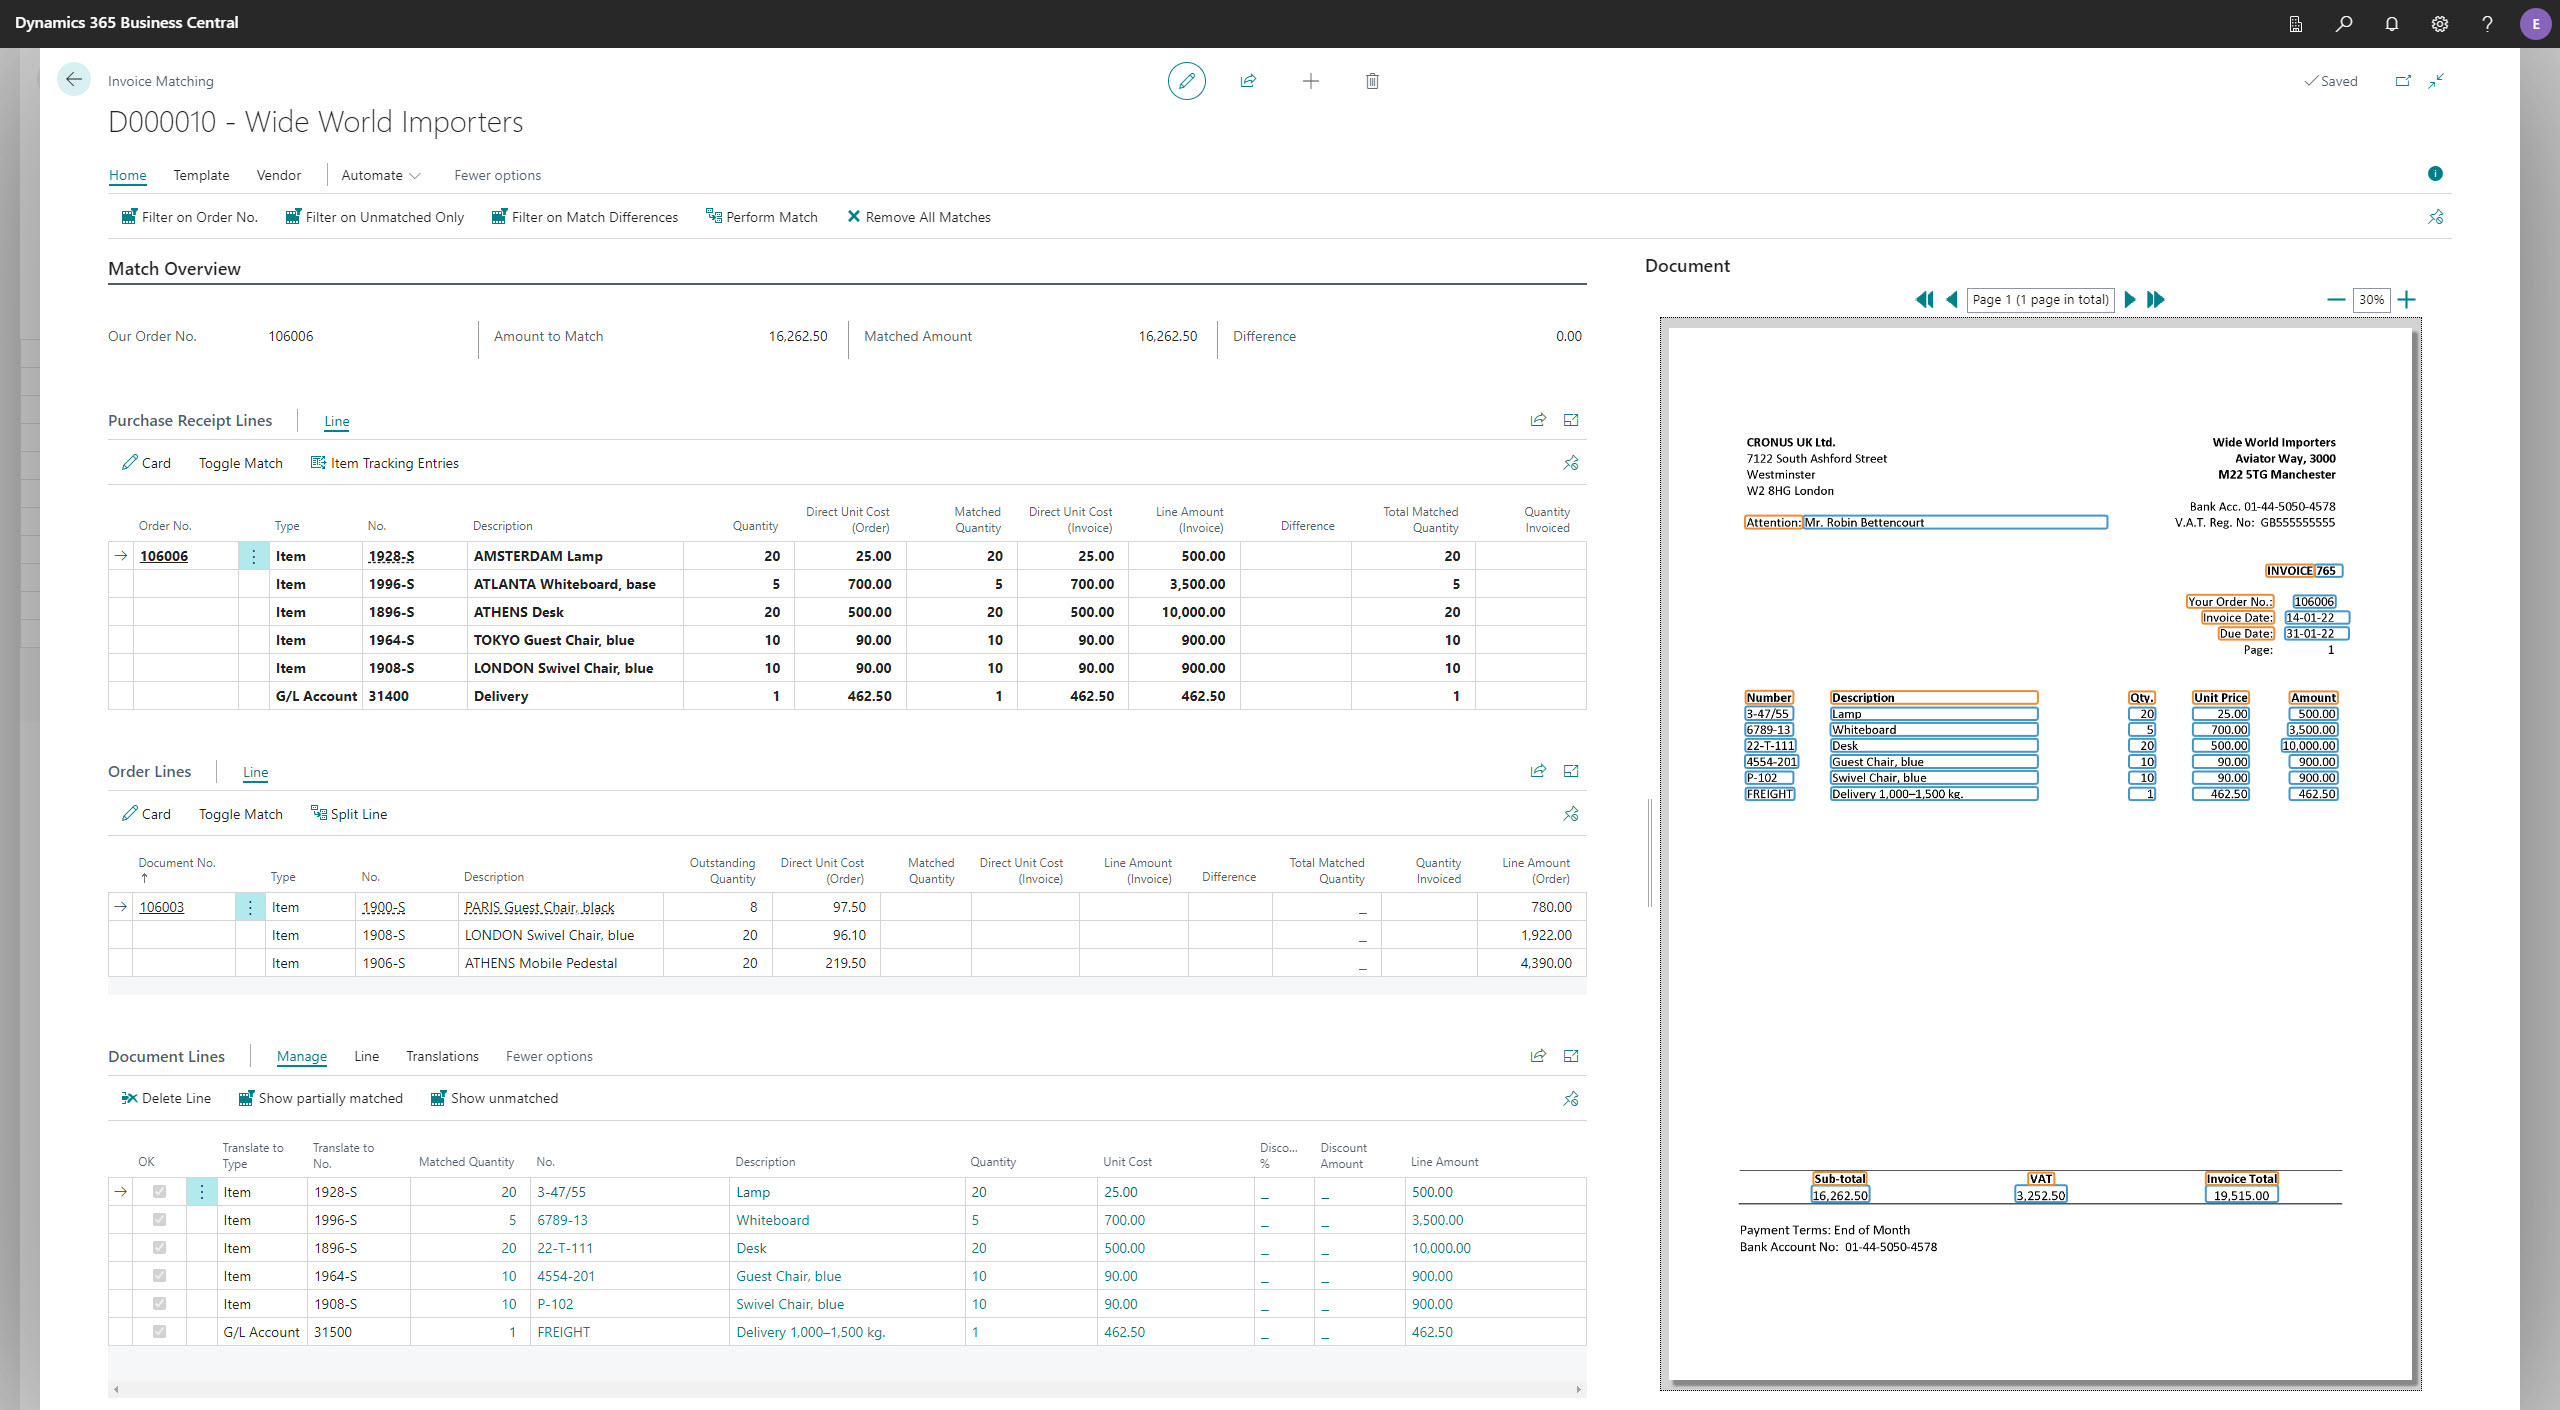Open order number 106003 link

coord(161,907)
